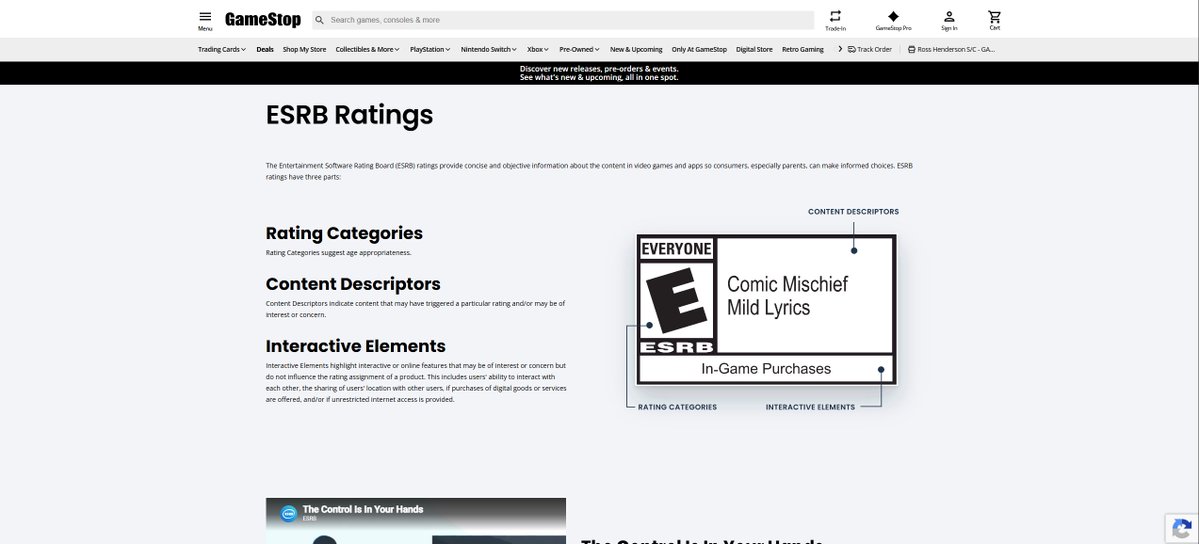Click the Sign In person icon
The width and height of the screenshot is (1199, 544).
coord(949,16)
